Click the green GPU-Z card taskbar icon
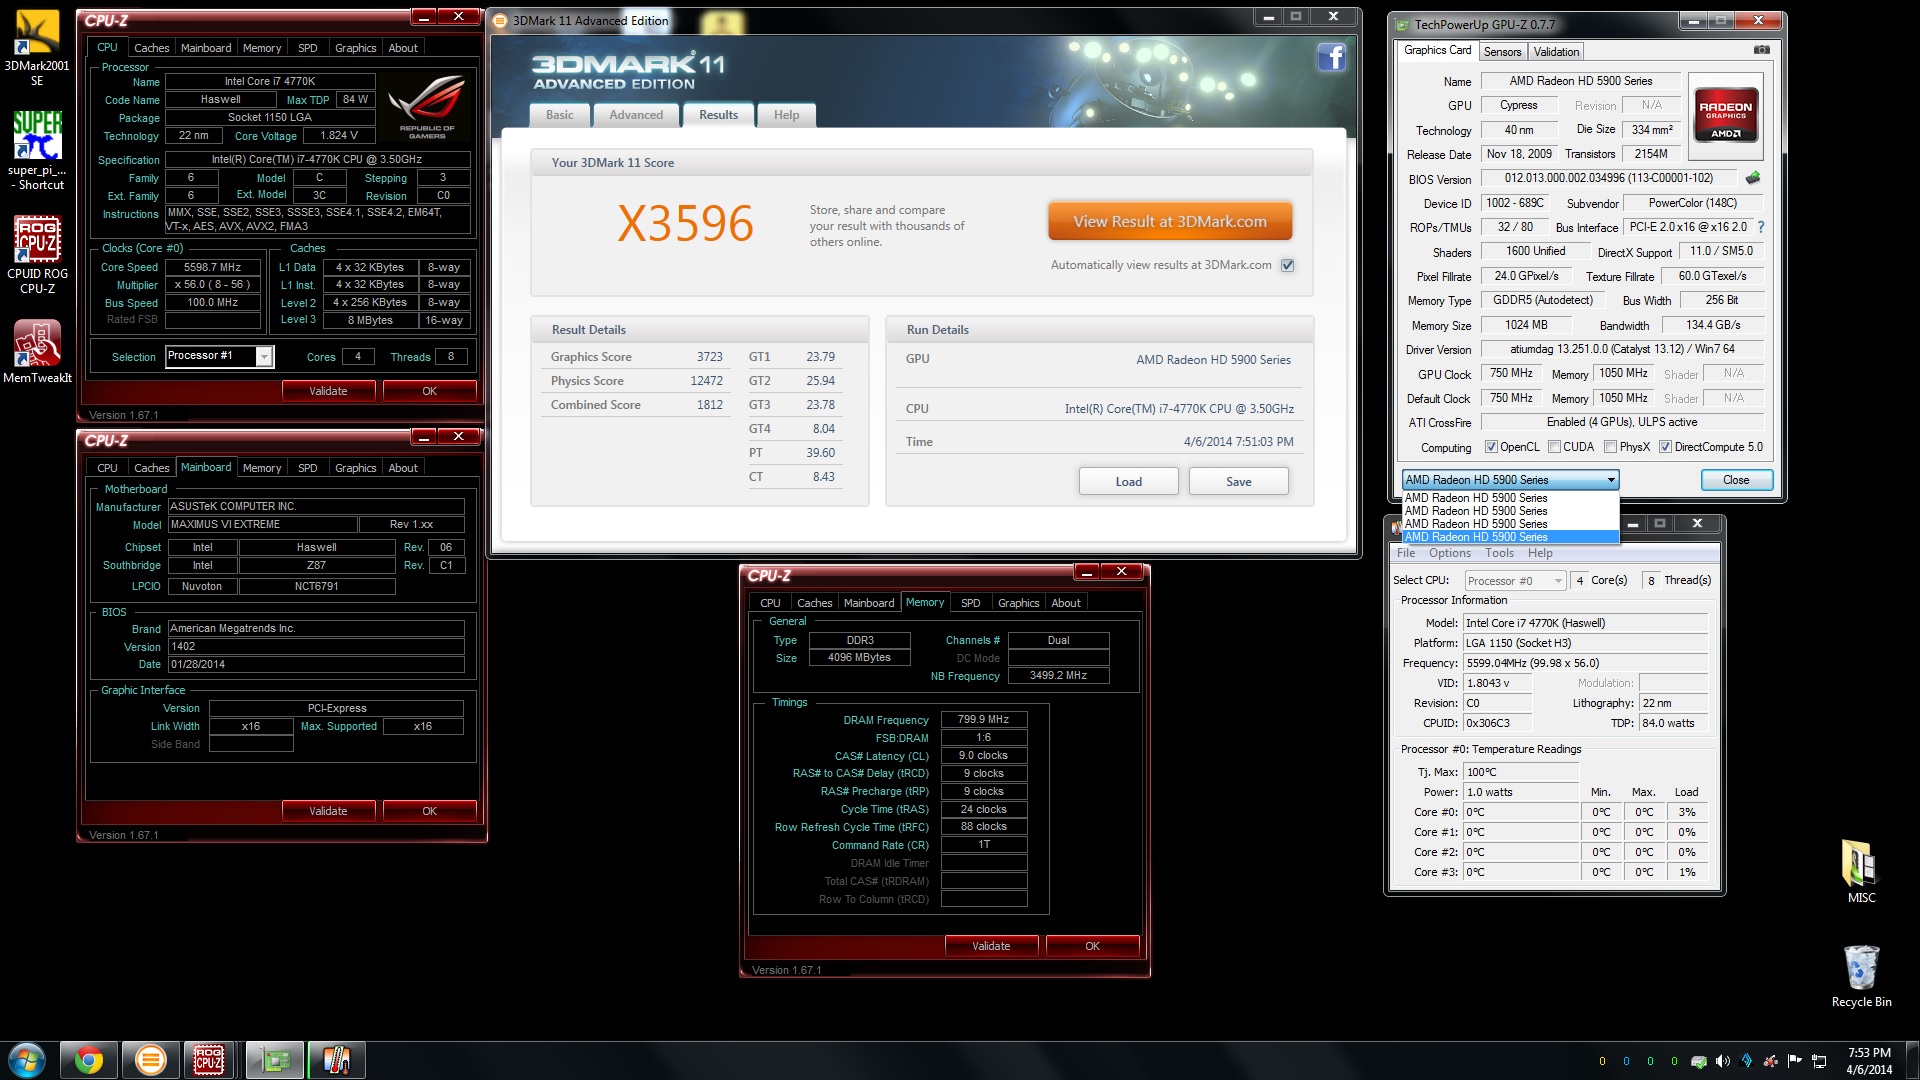This screenshot has width=1920, height=1080. pos(275,1059)
